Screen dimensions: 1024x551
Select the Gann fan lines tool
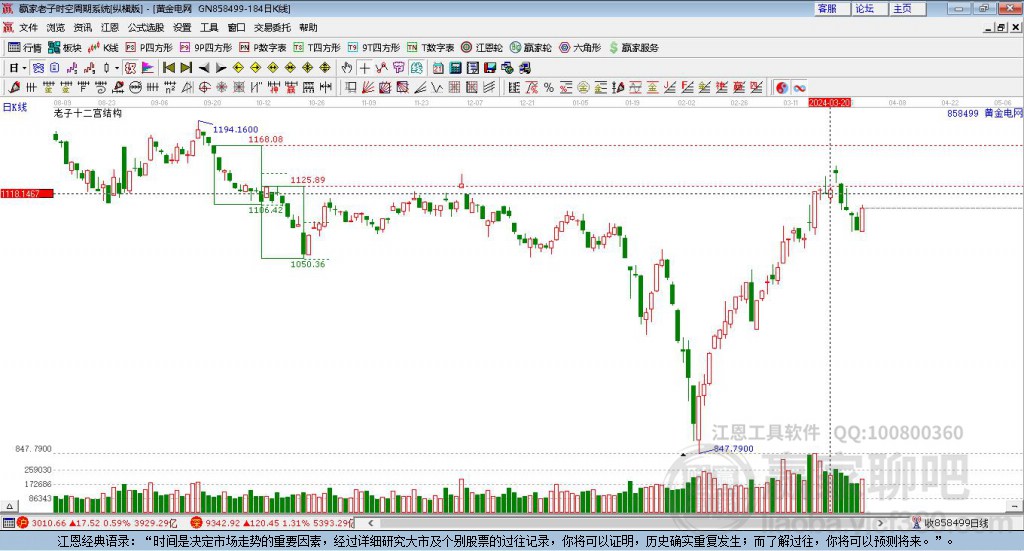coord(368,87)
